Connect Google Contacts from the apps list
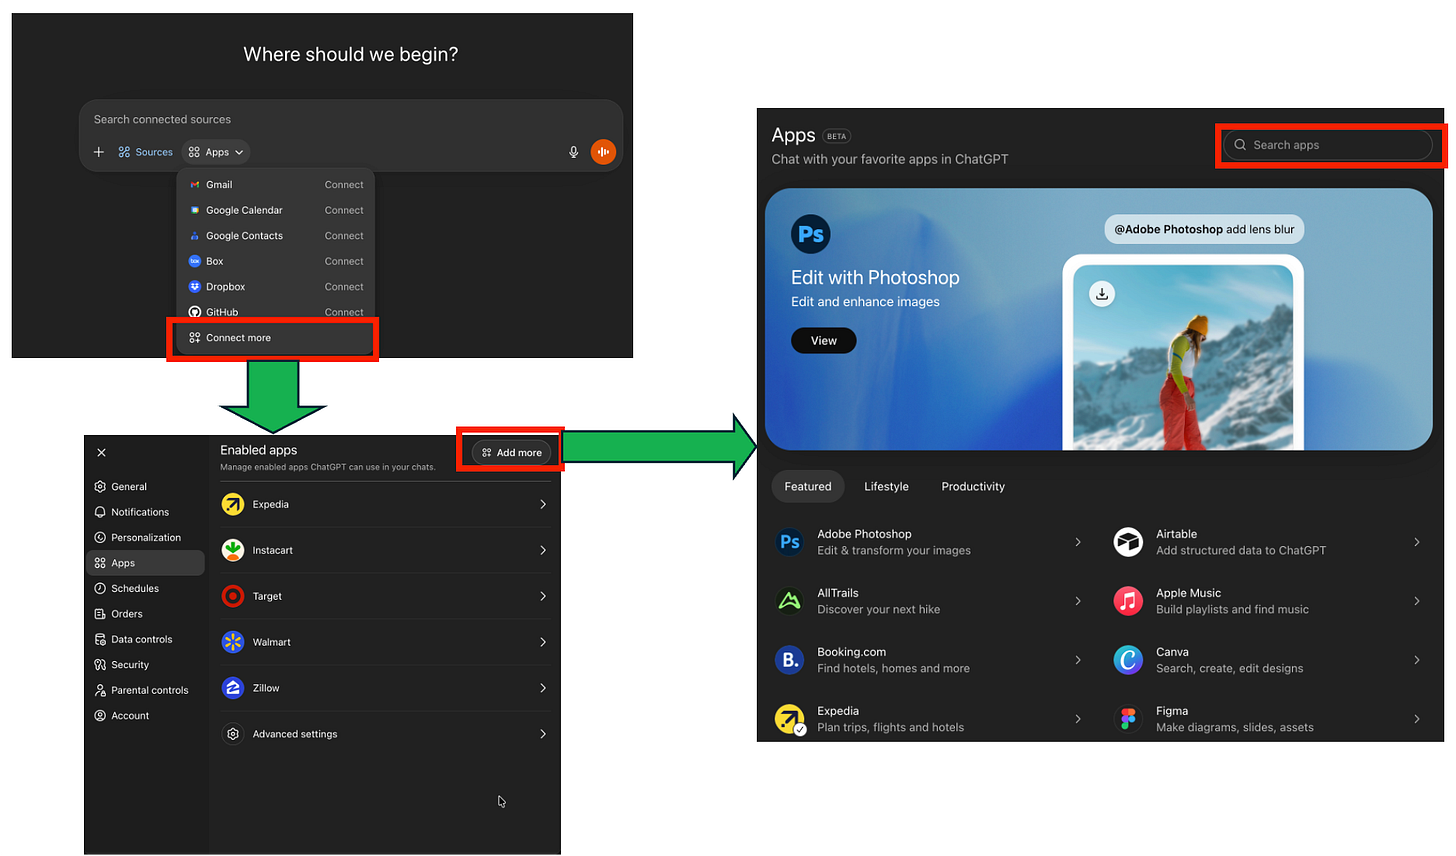The image size is (1456, 856). 344,236
